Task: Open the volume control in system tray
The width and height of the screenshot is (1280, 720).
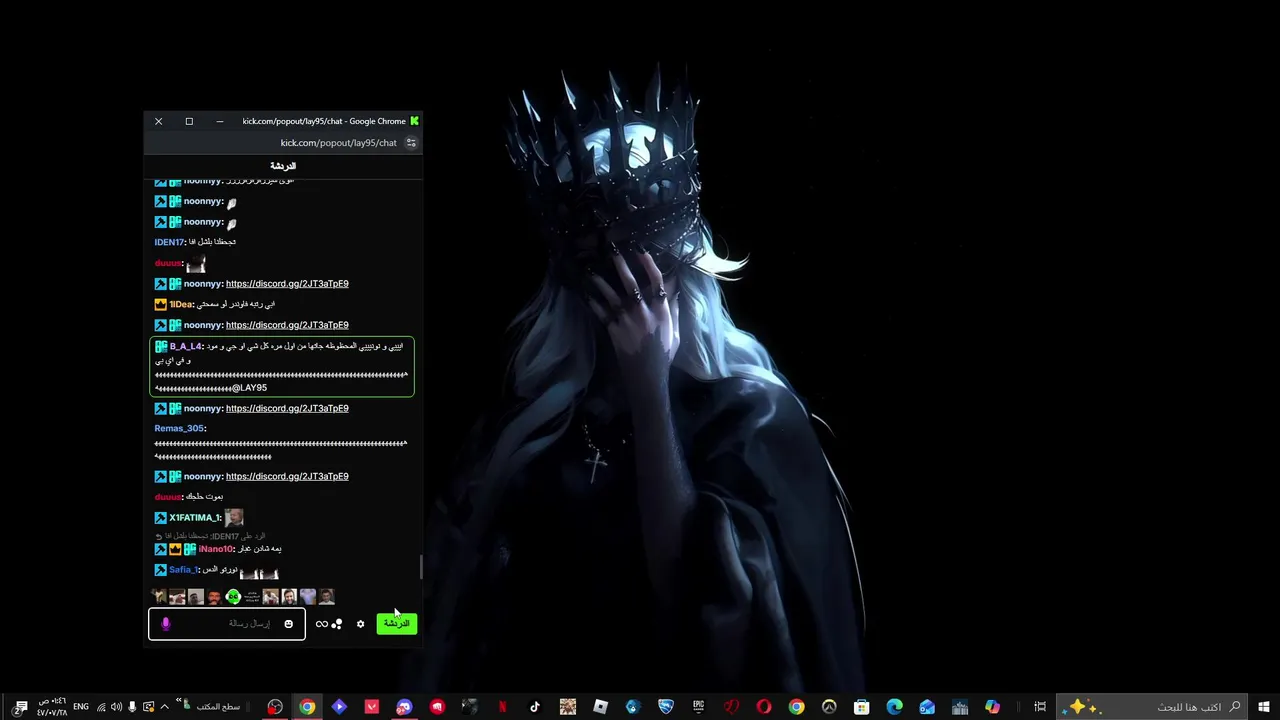Action: pyautogui.click(x=116, y=707)
